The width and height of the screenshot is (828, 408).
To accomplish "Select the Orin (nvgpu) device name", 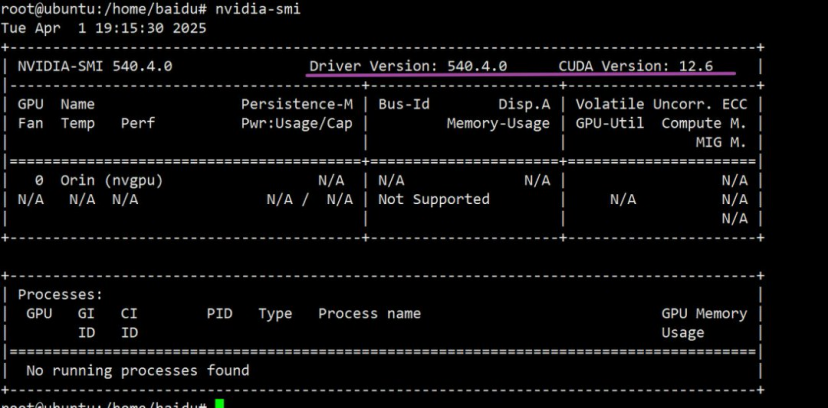I will tap(112, 181).
